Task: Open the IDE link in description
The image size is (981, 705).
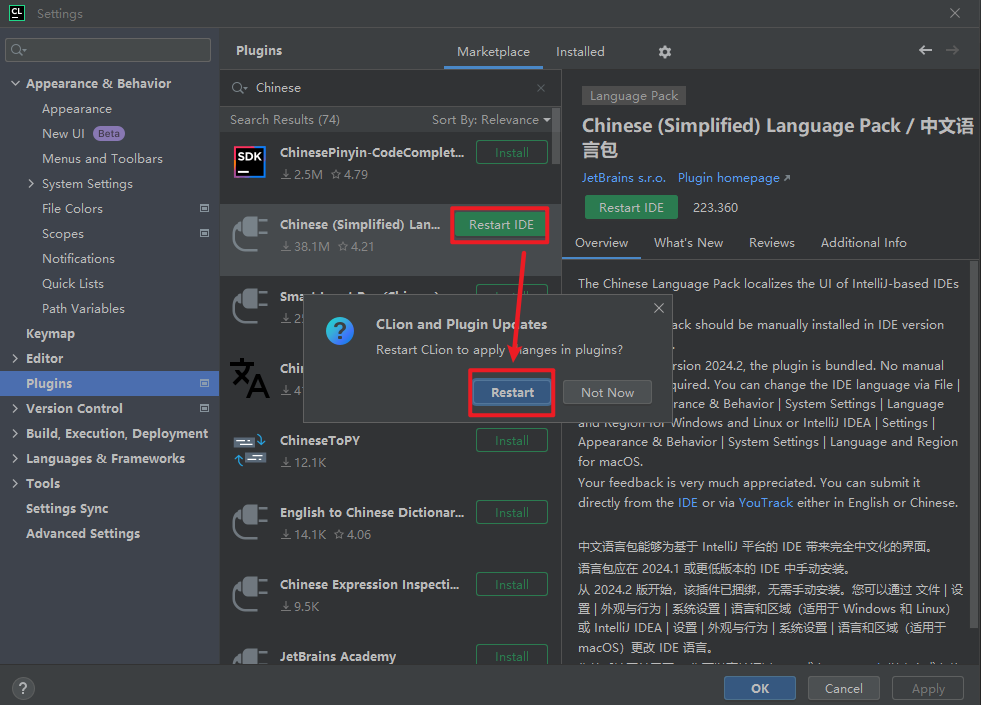Action: tap(687, 502)
